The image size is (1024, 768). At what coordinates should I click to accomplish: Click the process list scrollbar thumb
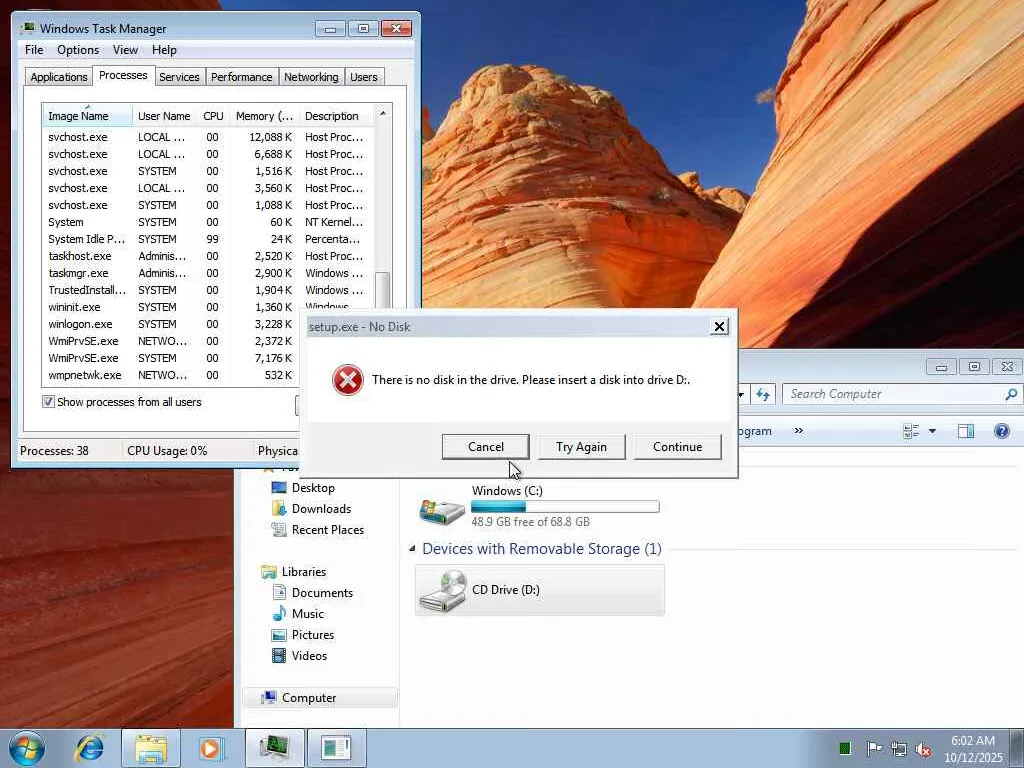383,291
